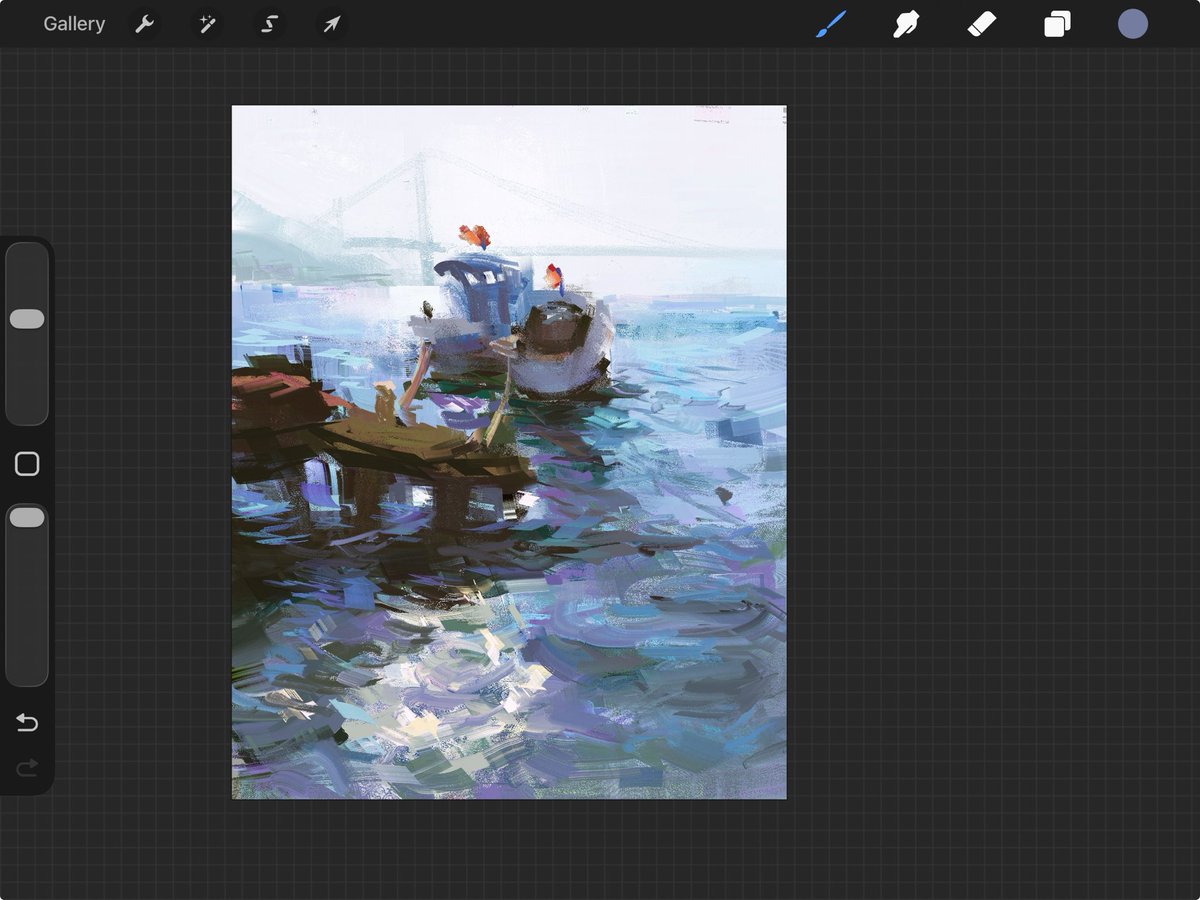
Task: Select the Brush tool
Action: point(831,24)
